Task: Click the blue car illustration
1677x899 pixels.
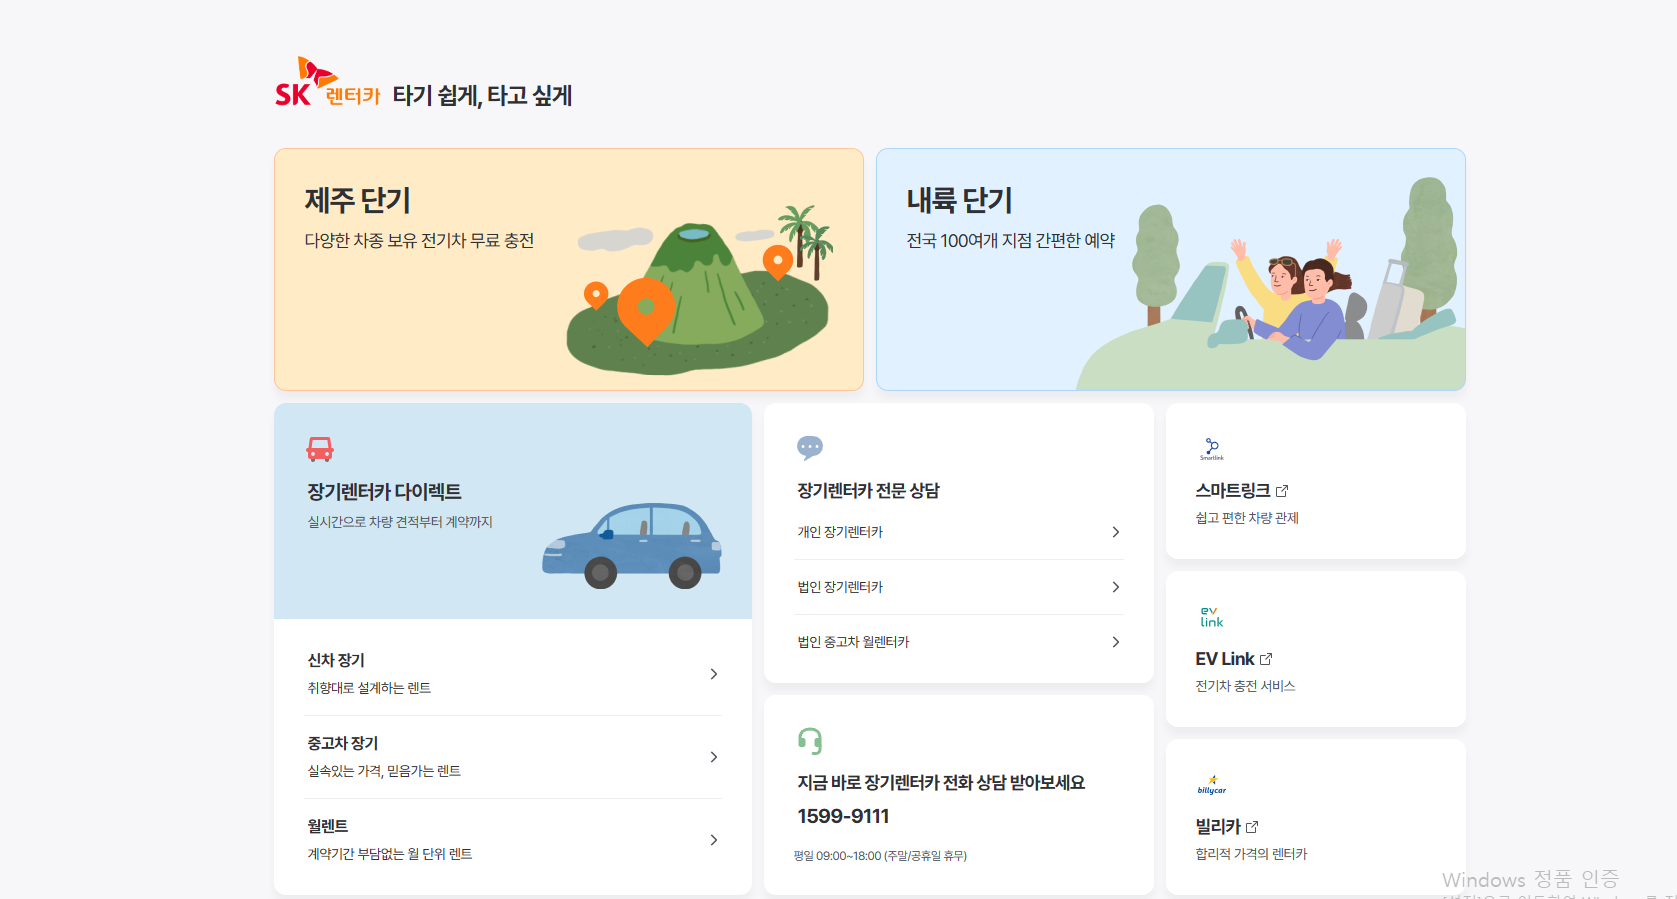Action: click(632, 545)
